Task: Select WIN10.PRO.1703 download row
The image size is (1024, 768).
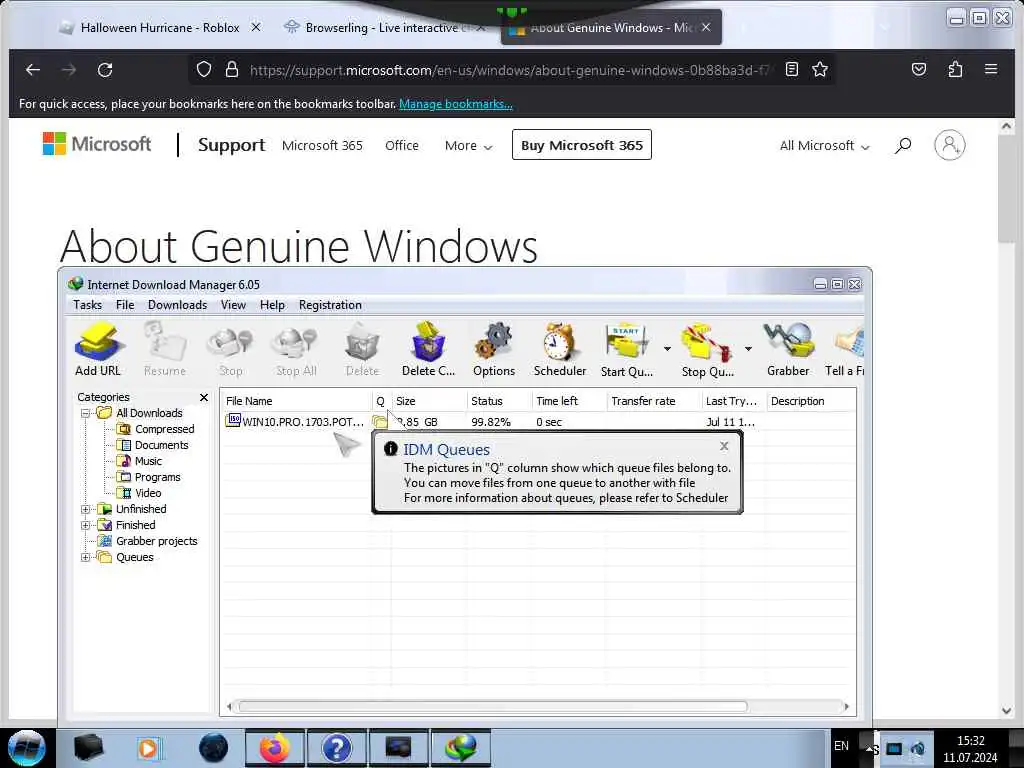Action: point(538,422)
